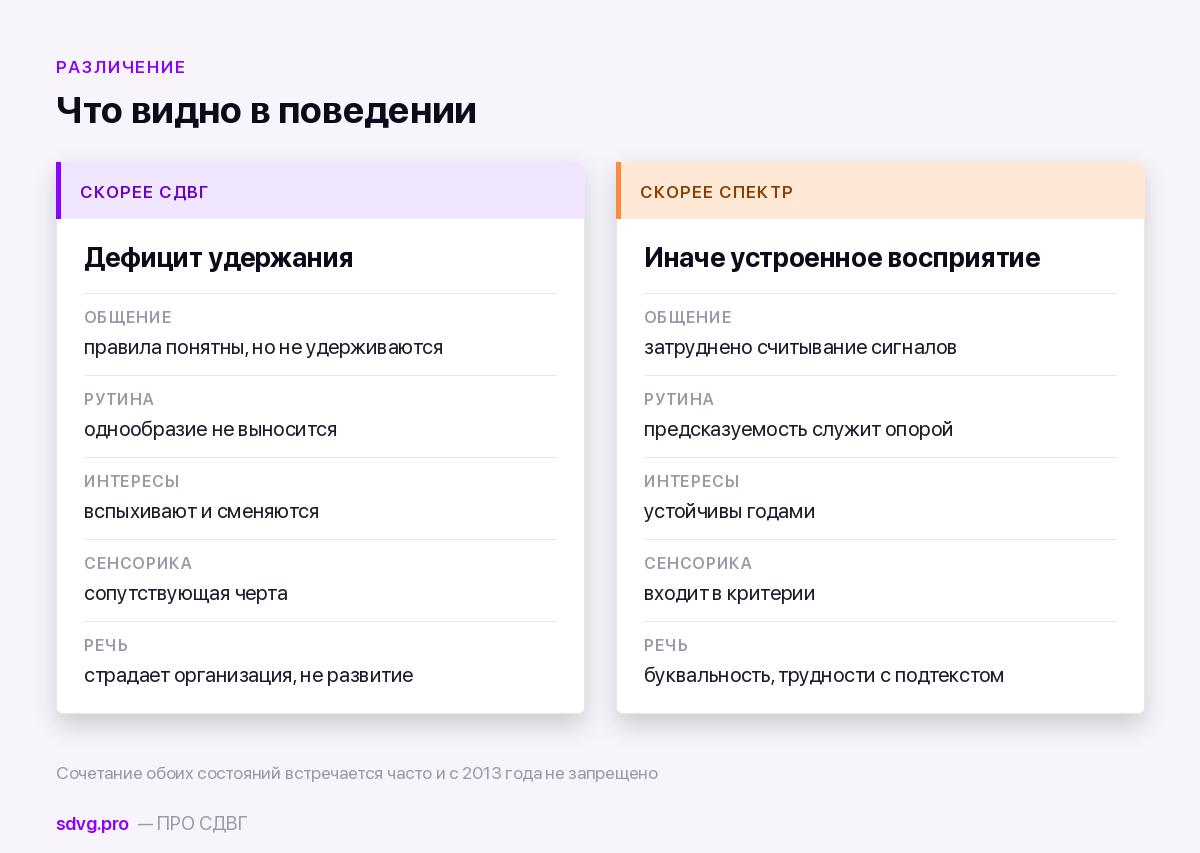Click 'правила понятны, но не удерживаются'
Viewport: 1200px width, 853px height.
pos(263,348)
